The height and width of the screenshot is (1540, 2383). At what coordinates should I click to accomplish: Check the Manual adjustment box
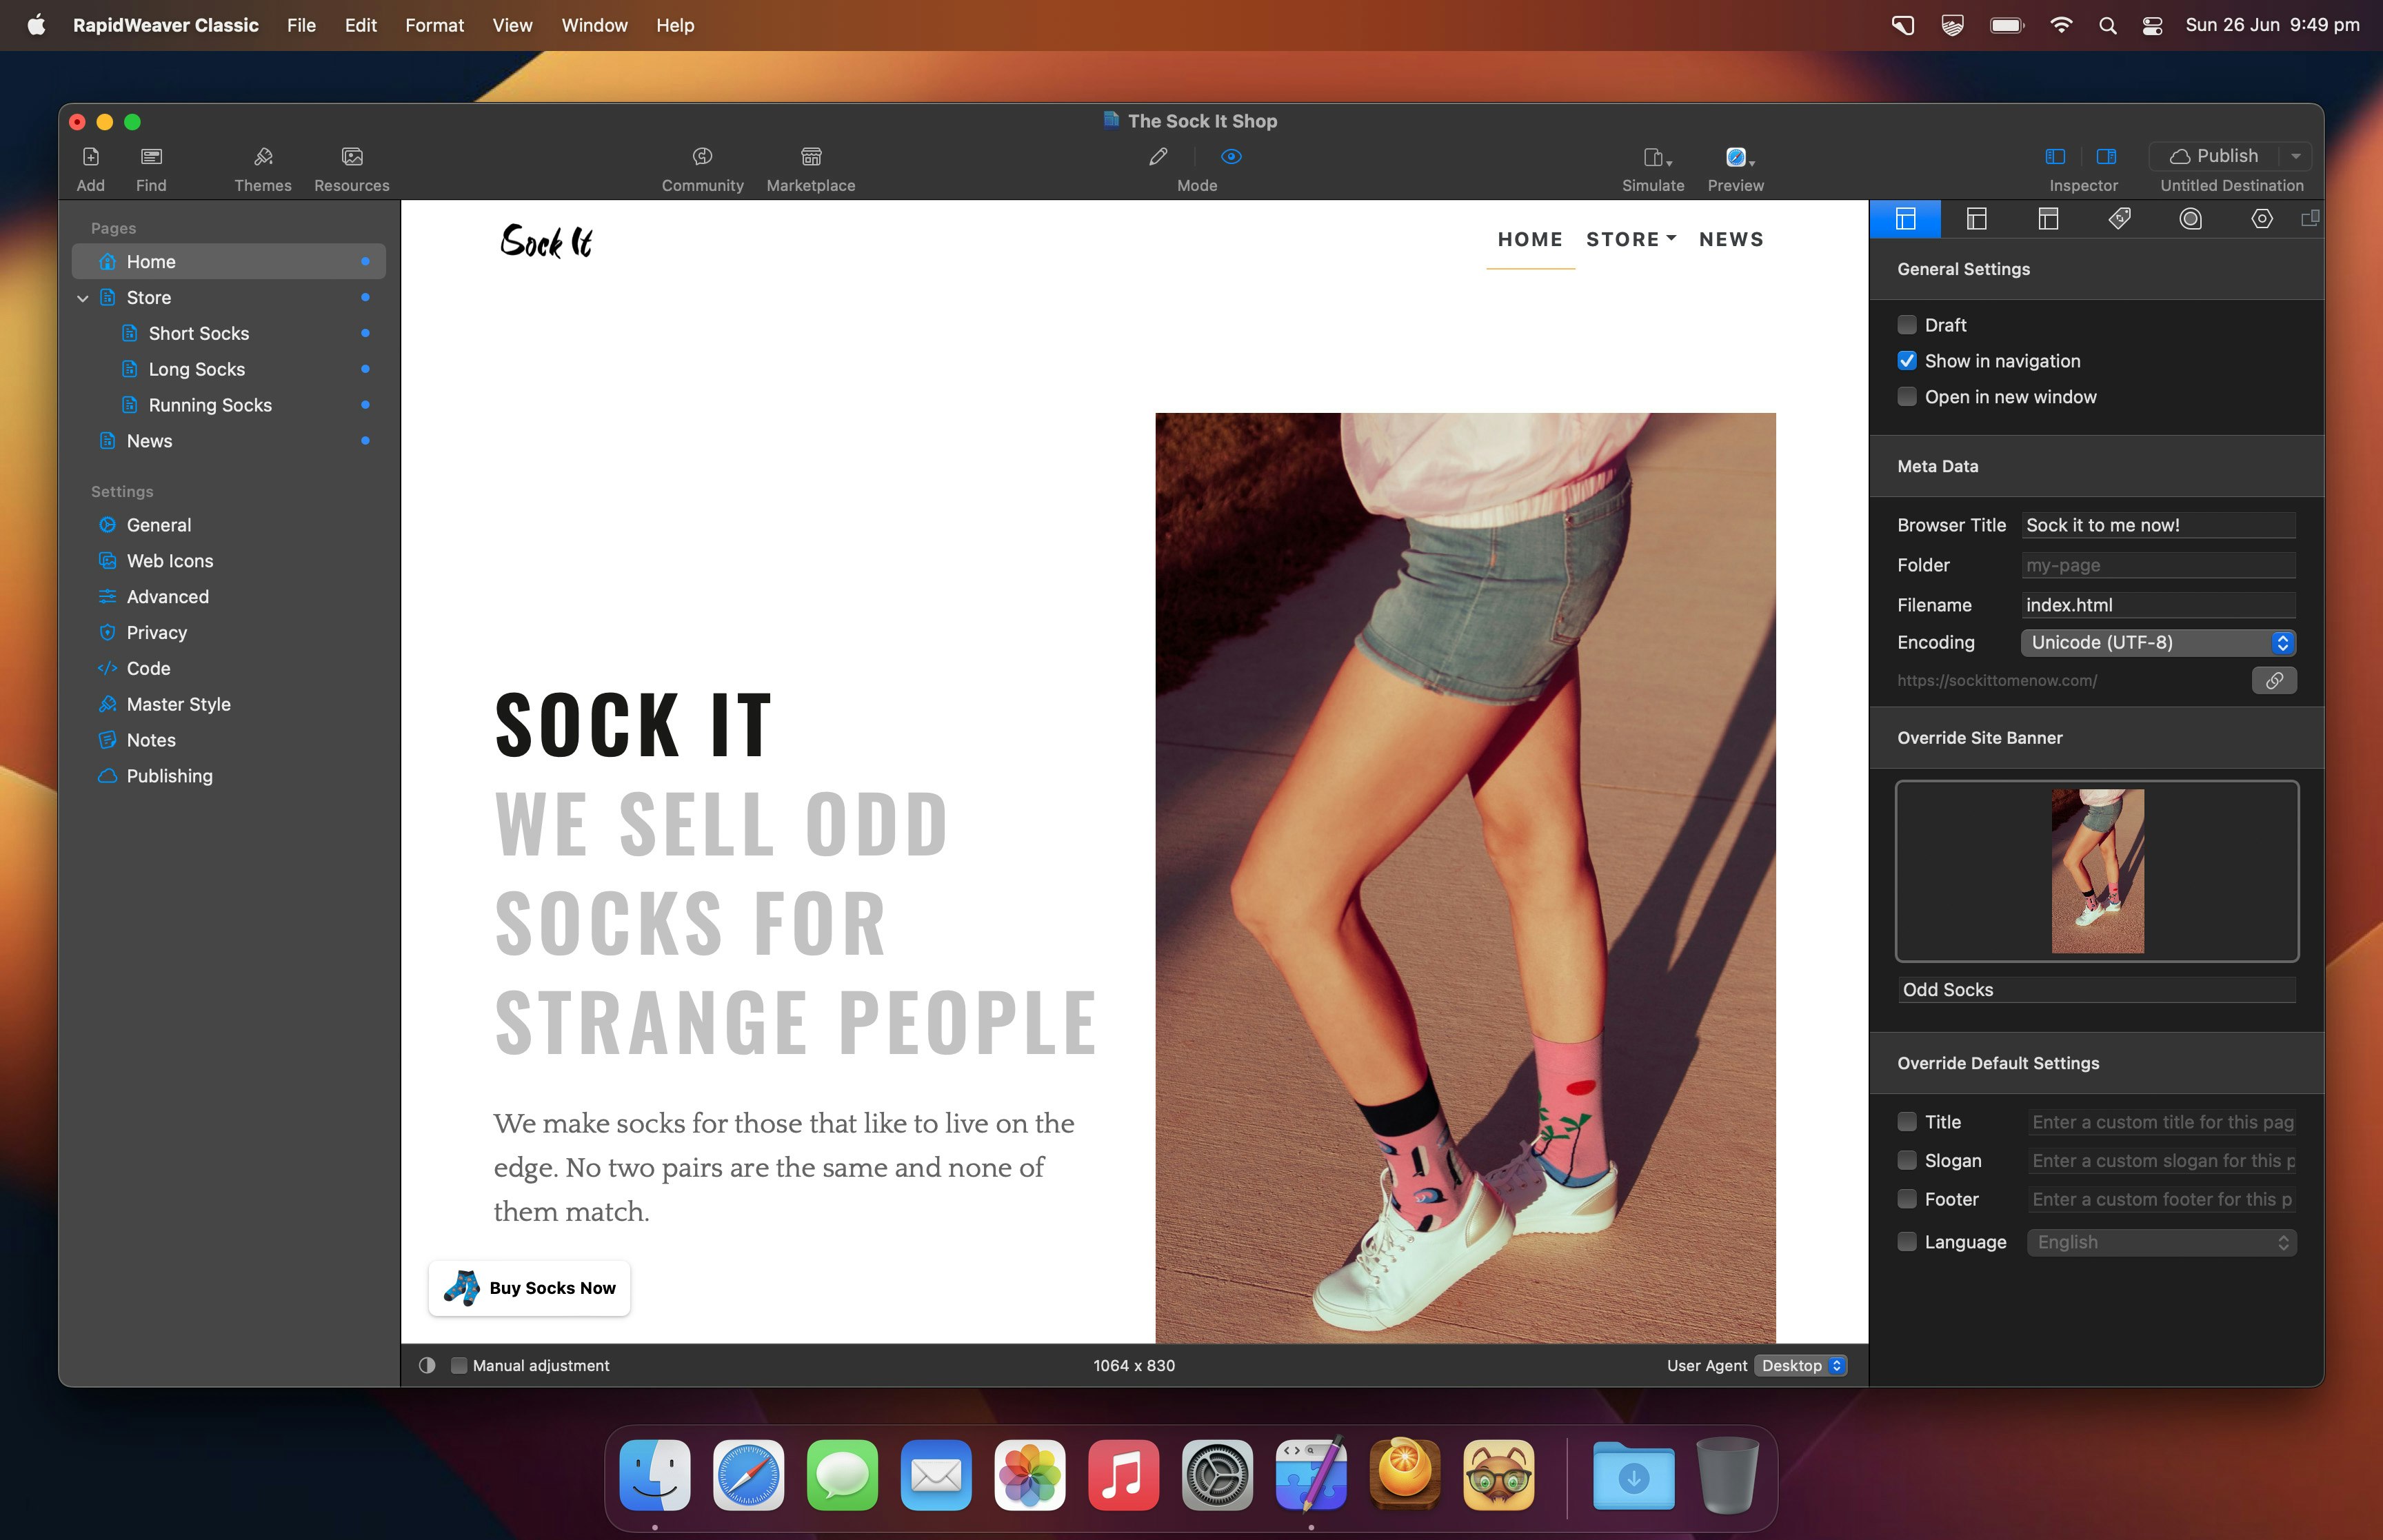[459, 1365]
